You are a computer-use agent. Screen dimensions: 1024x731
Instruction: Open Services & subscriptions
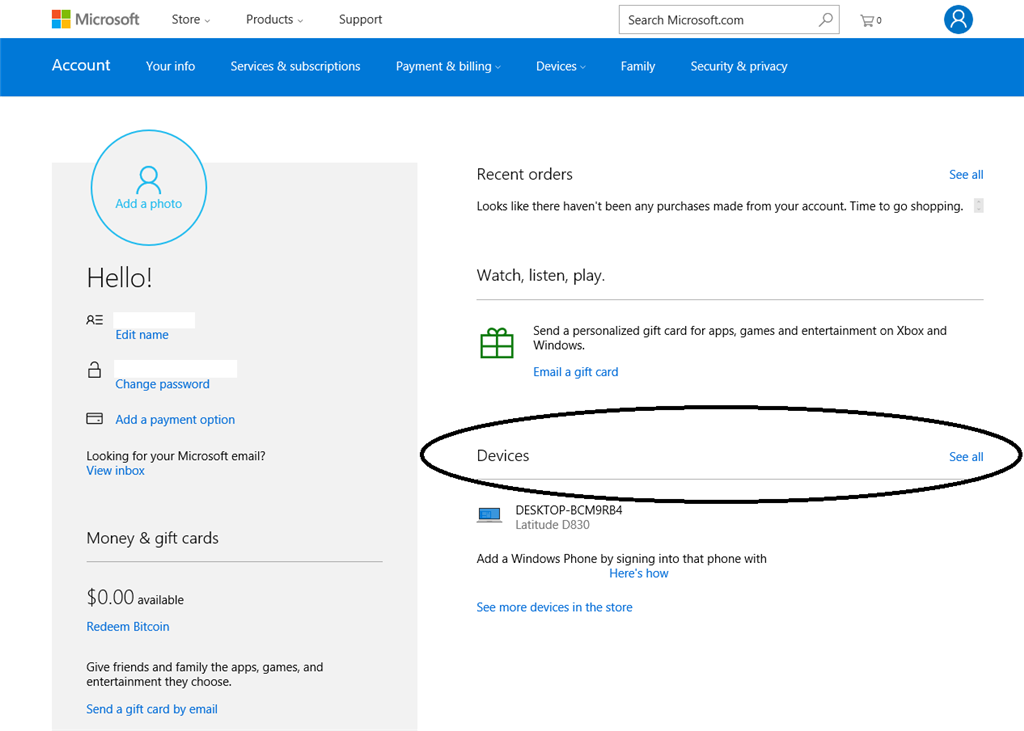295,66
